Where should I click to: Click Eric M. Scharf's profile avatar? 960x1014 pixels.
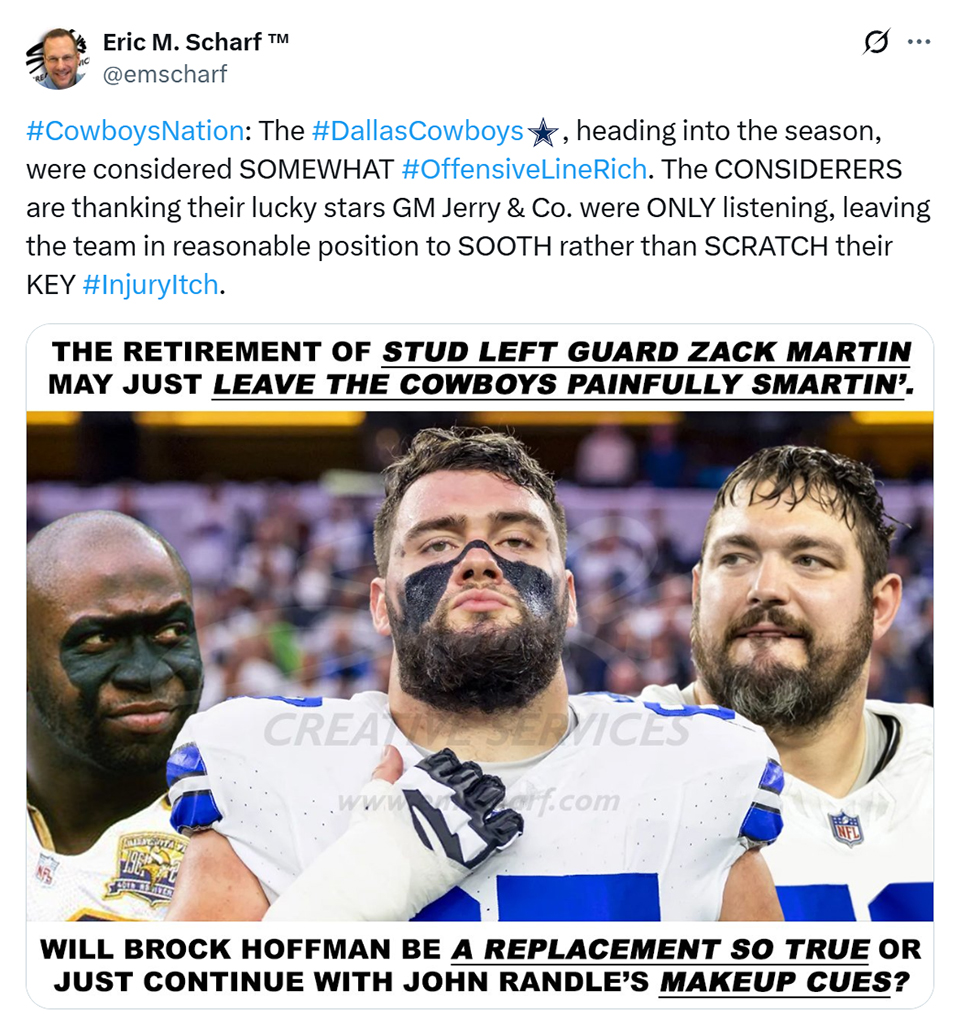click(57, 58)
